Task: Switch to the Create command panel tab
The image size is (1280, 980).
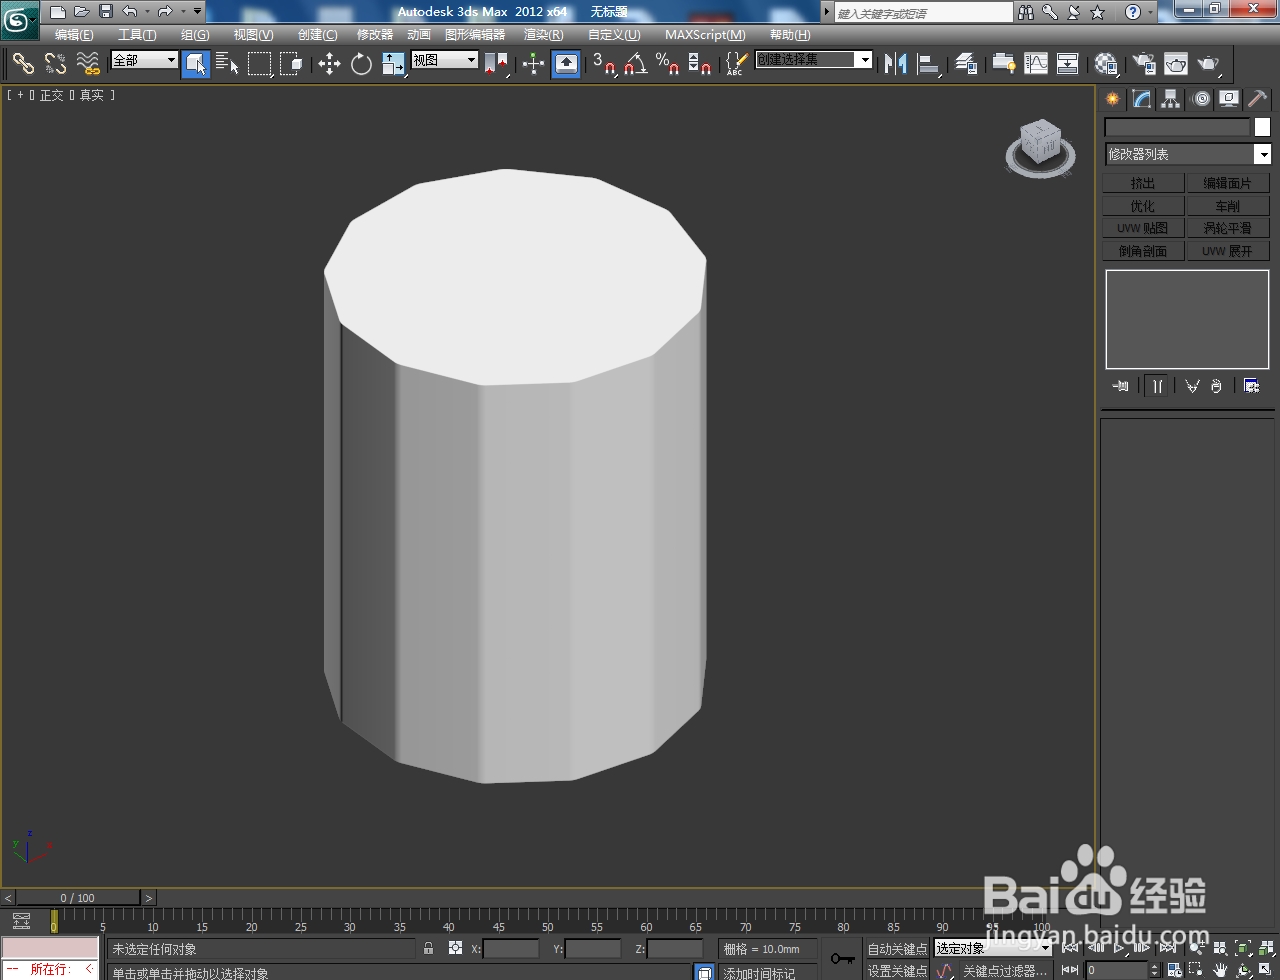Action: pos(1113,99)
